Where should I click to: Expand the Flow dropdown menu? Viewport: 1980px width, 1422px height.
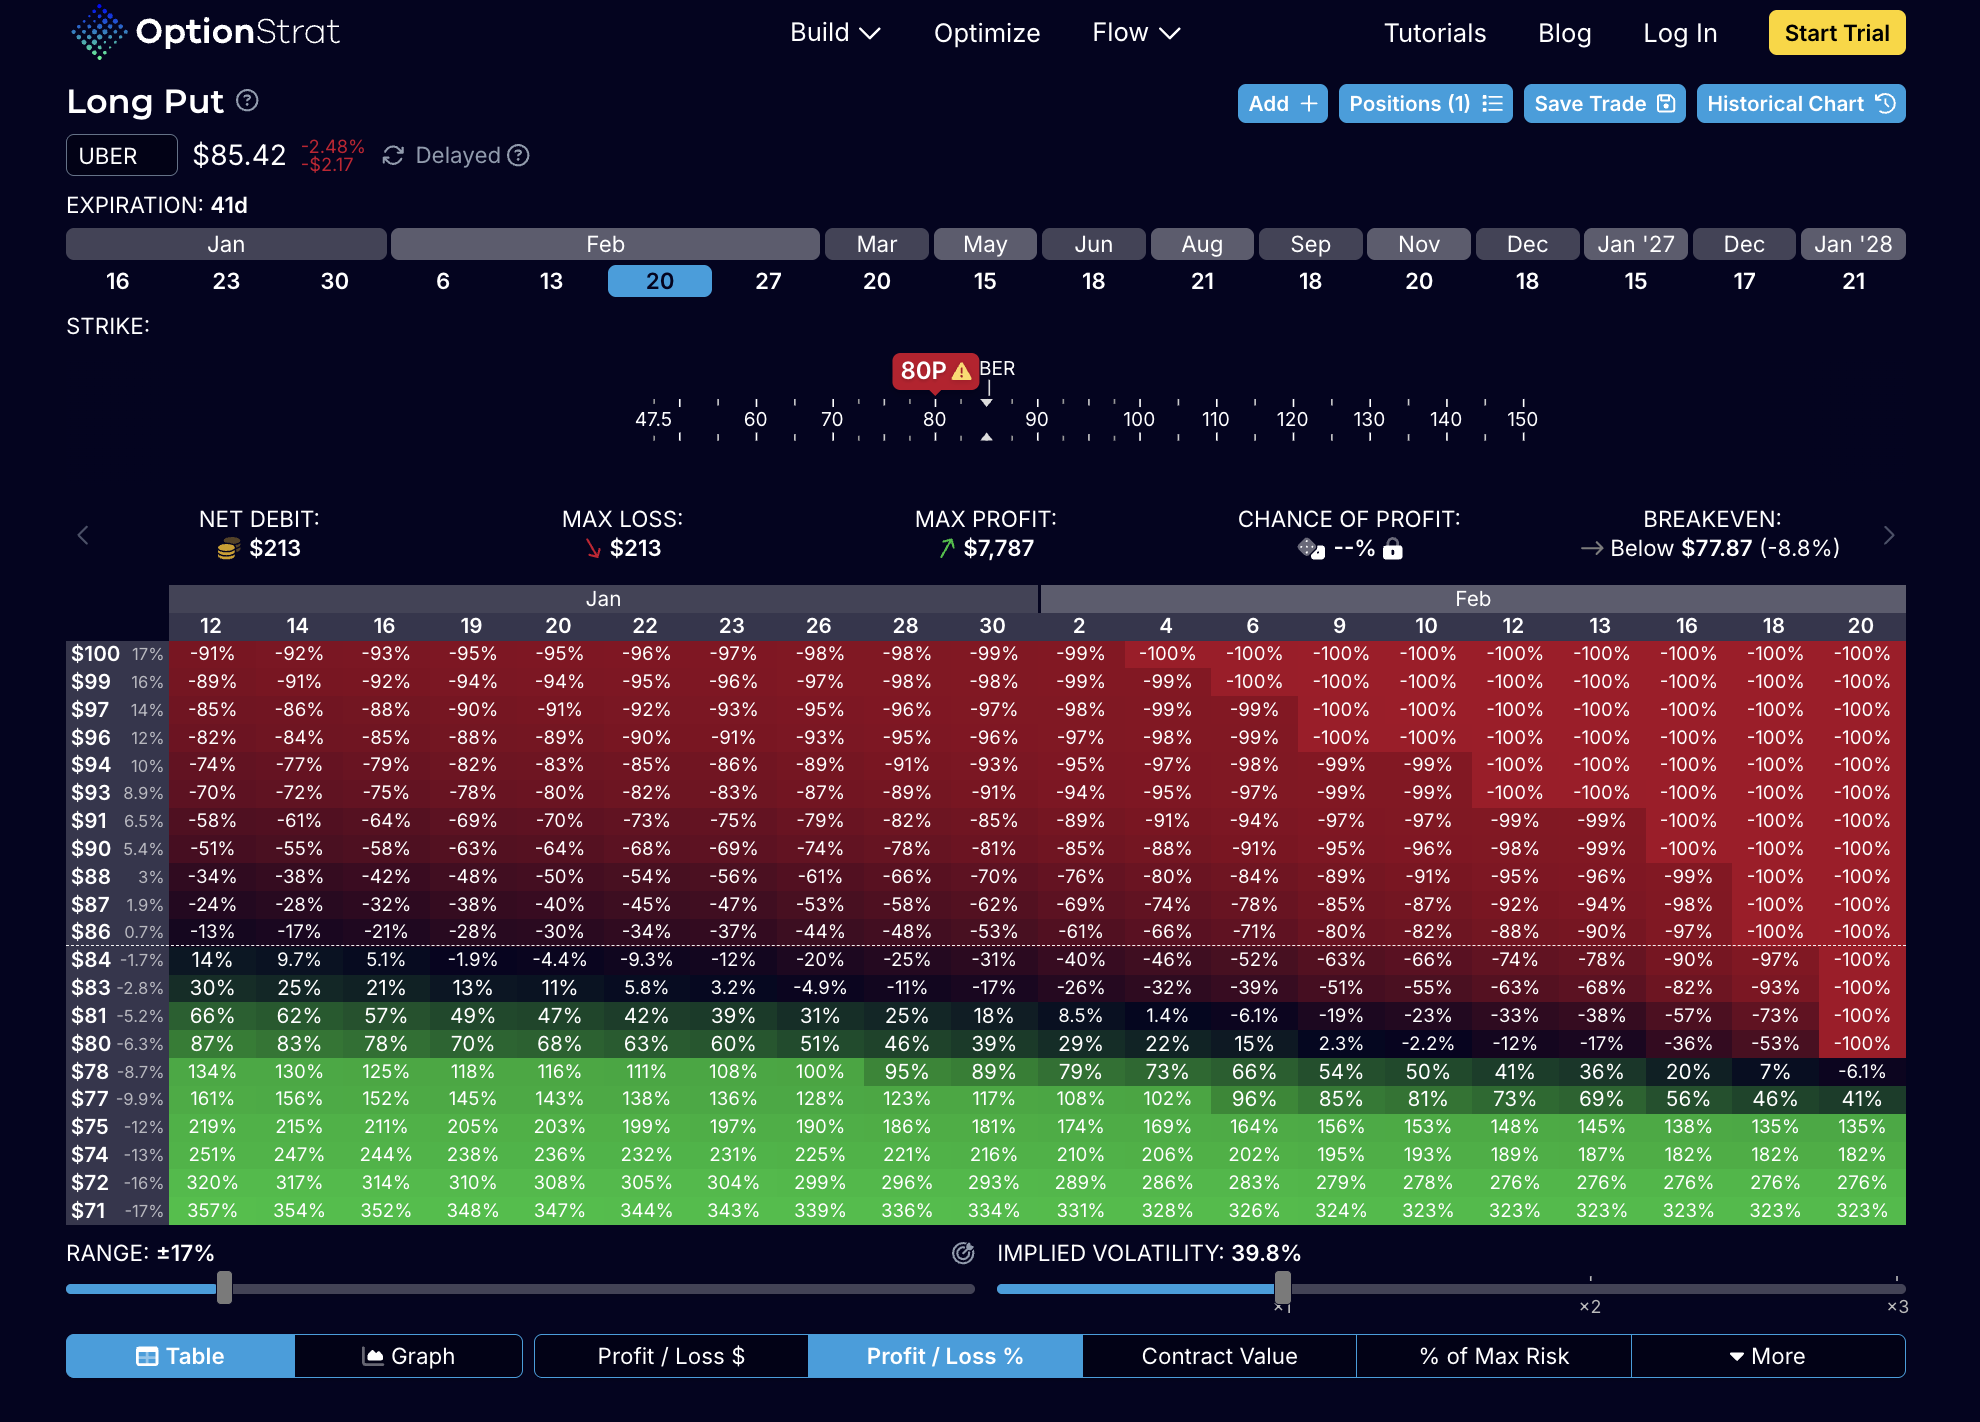tap(1136, 33)
